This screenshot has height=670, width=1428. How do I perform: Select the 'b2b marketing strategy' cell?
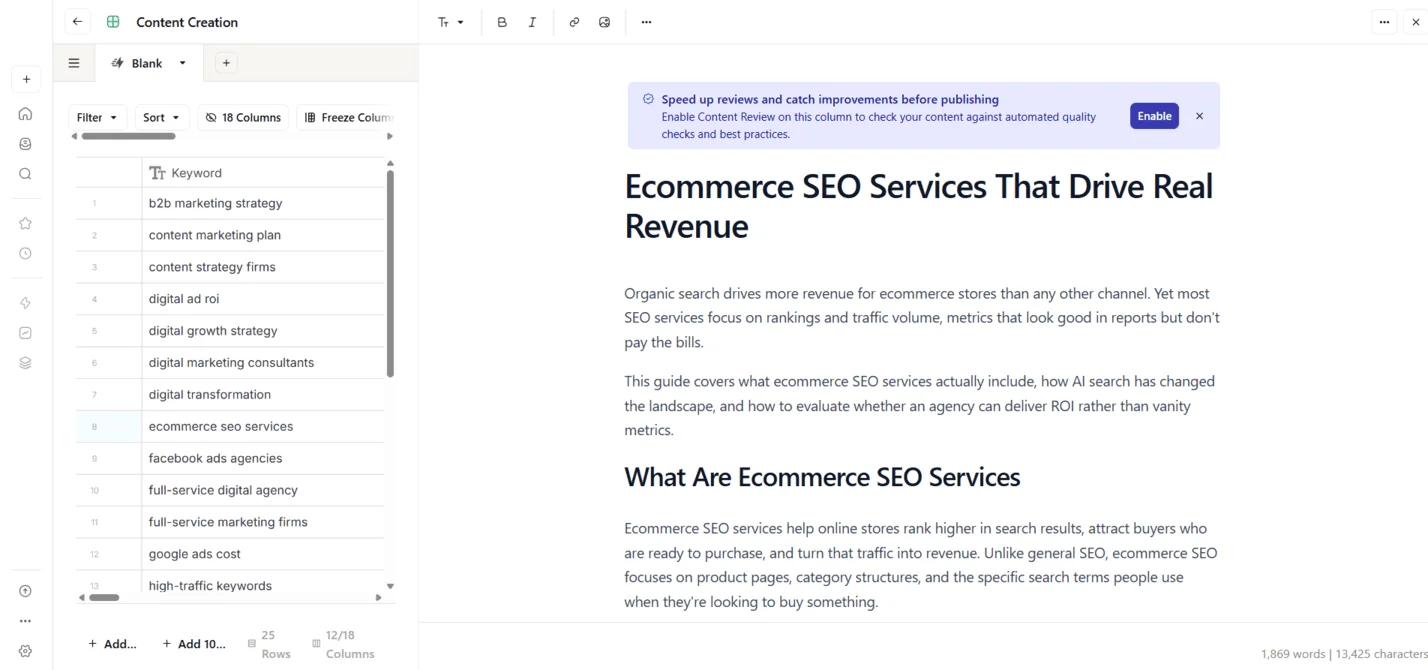[263, 203]
